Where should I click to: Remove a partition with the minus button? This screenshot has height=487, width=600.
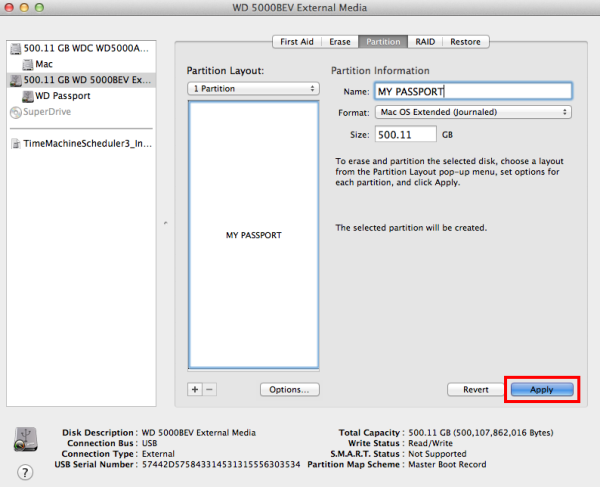pyautogui.click(x=209, y=389)
